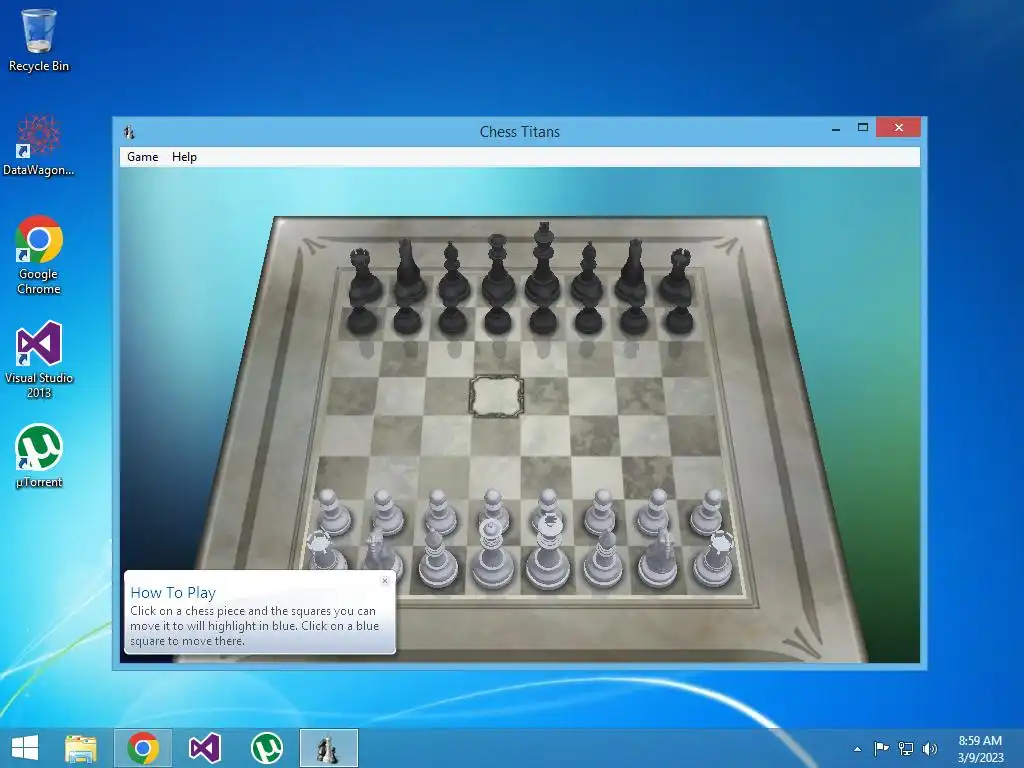
Task: Show hidden system tray icons
Action: (857, 749)
